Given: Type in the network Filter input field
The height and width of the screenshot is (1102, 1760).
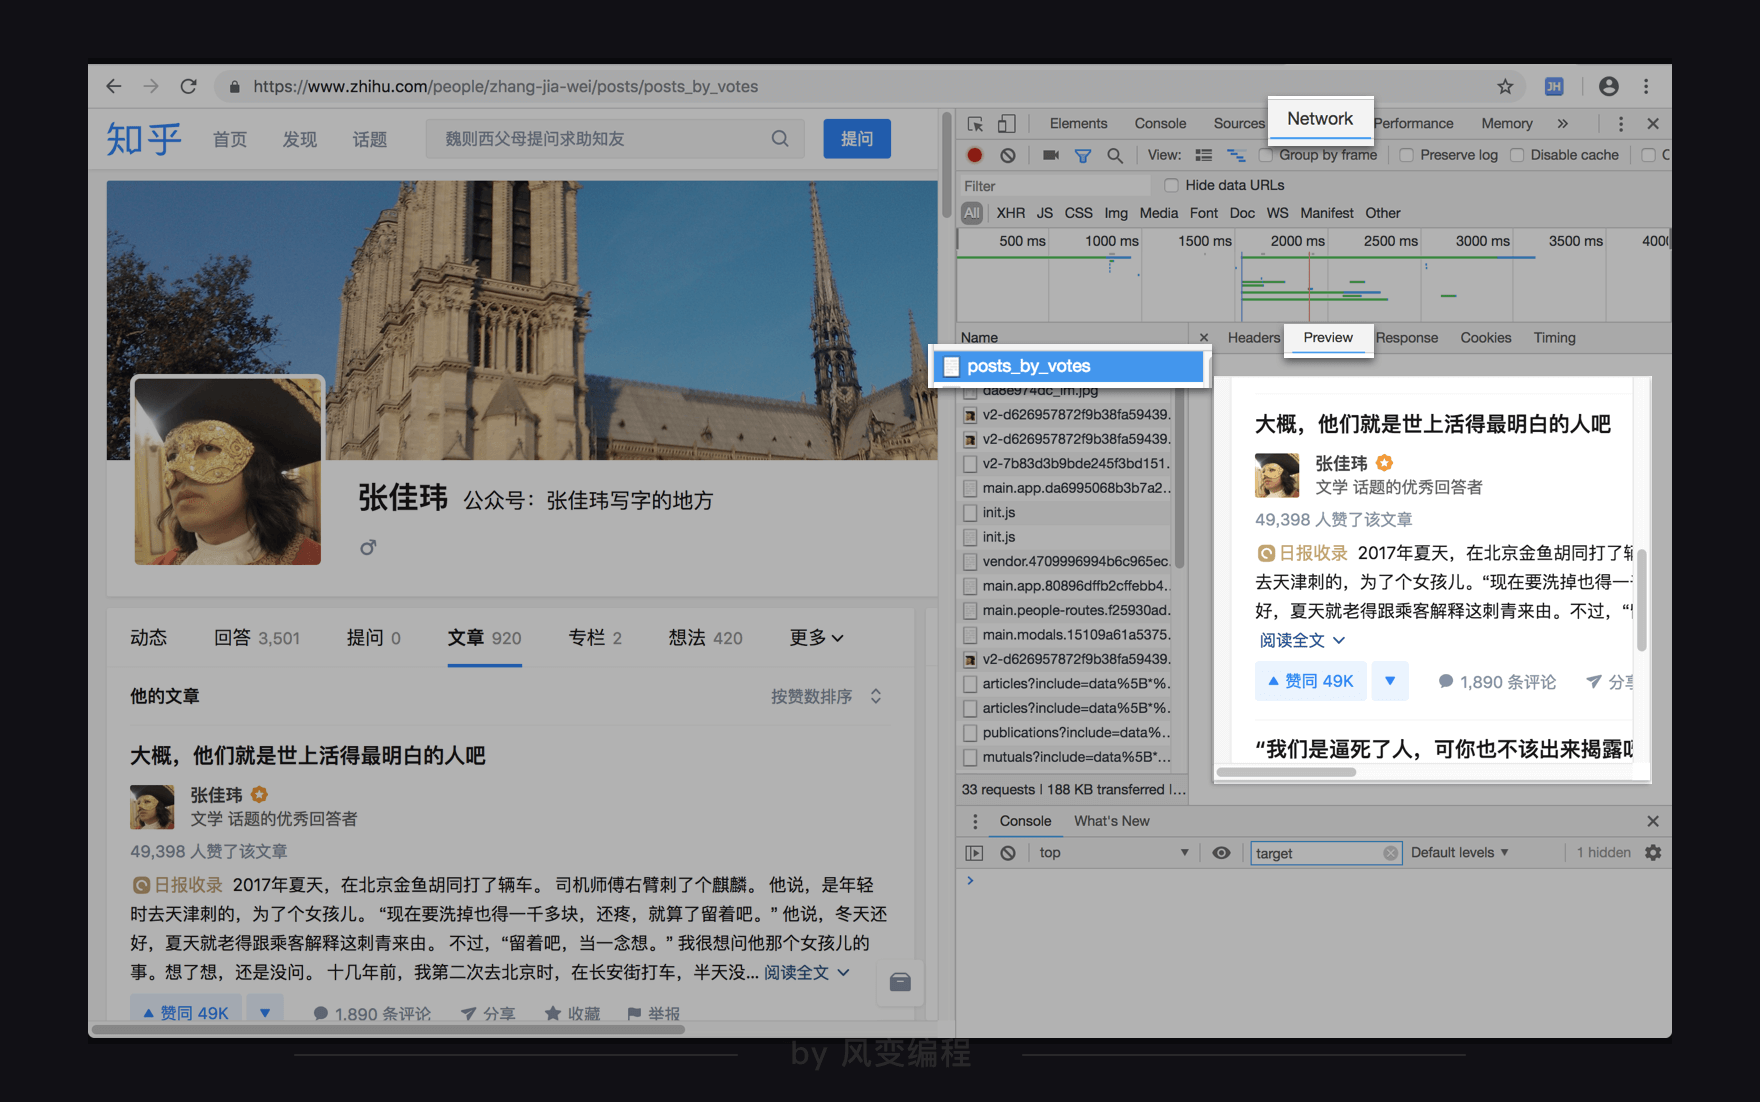Looking at the screenshot, I should 1050,185.
